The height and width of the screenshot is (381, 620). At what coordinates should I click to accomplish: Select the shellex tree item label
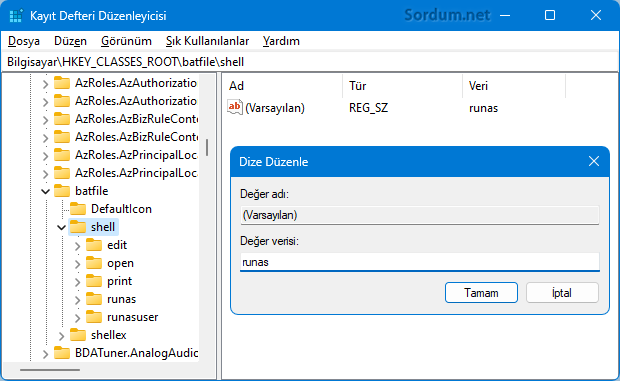click(109, 335)
